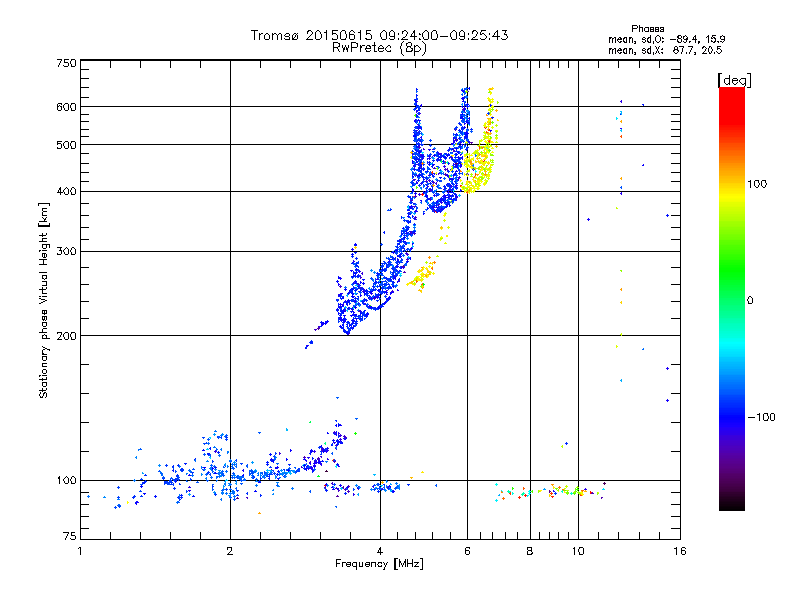The width and height of the screenshot is (800, 600).
Task: Click the colorbar label '-100'
Action: pos(762,417)
